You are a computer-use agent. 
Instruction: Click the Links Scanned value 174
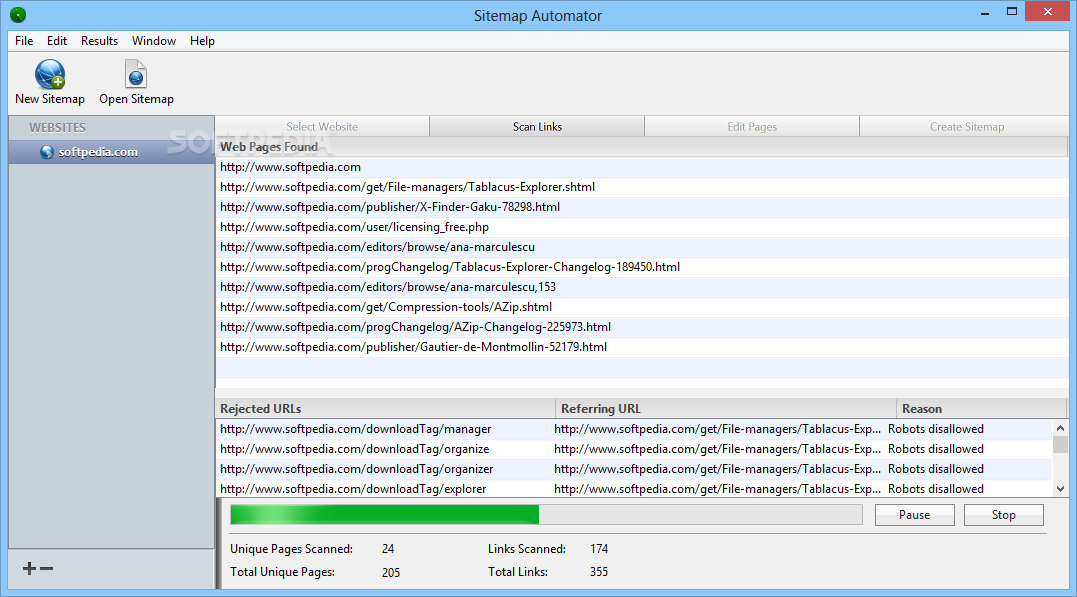coord(599,549)
